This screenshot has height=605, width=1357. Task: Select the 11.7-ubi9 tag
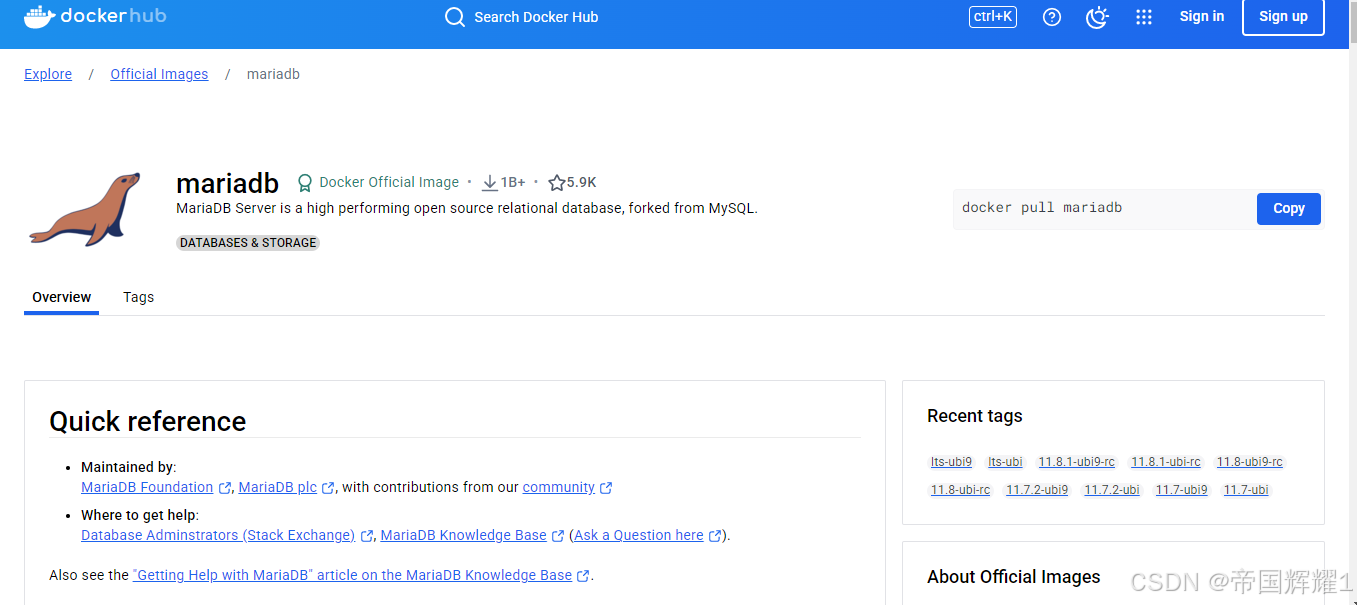click(x=1181, y=490)
